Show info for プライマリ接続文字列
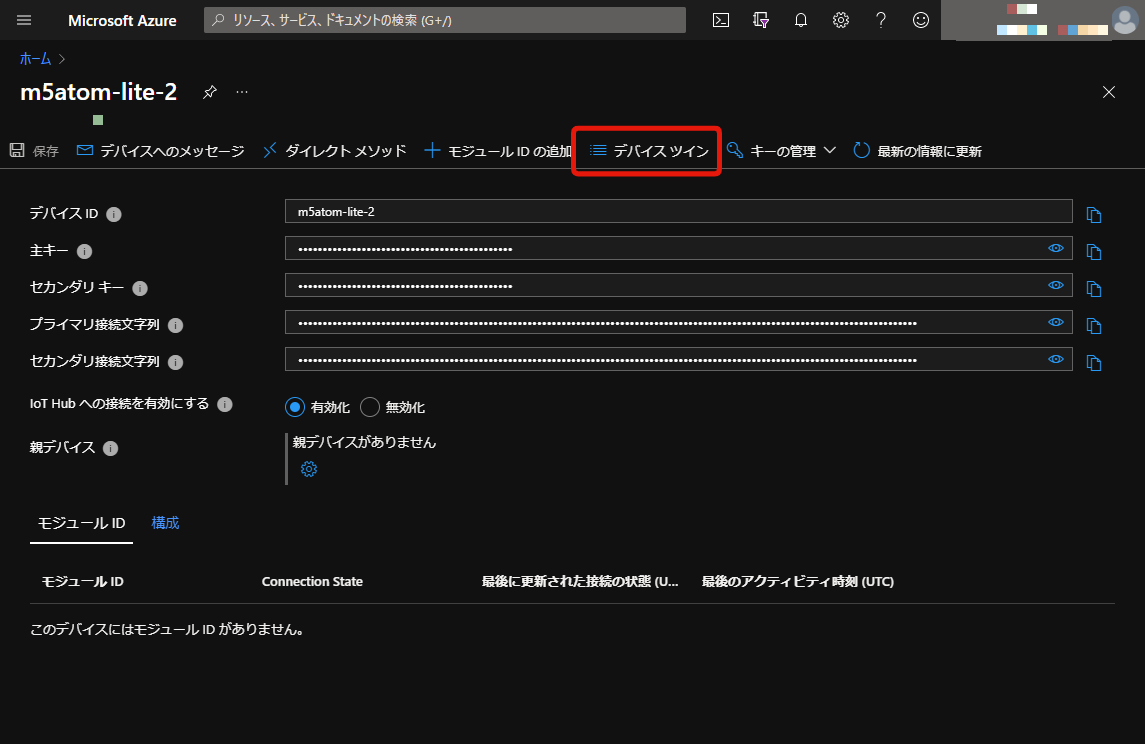The image size is (1145, 744). (175, 325)
